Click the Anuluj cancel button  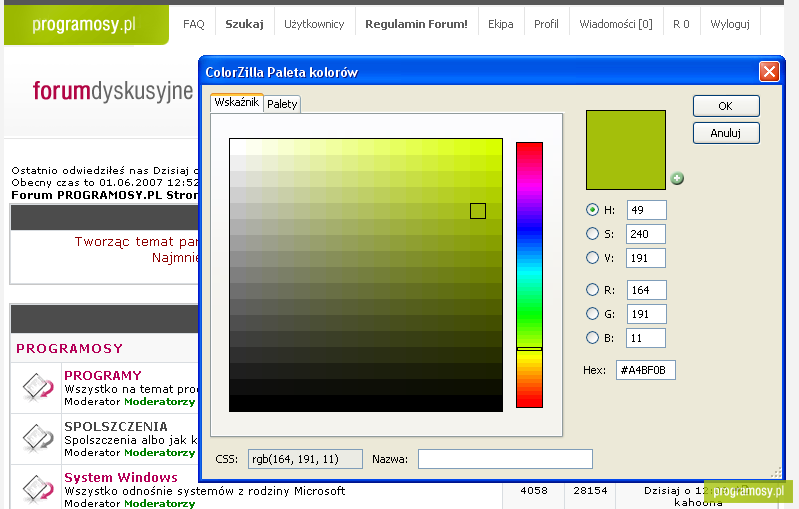[726, 133]
